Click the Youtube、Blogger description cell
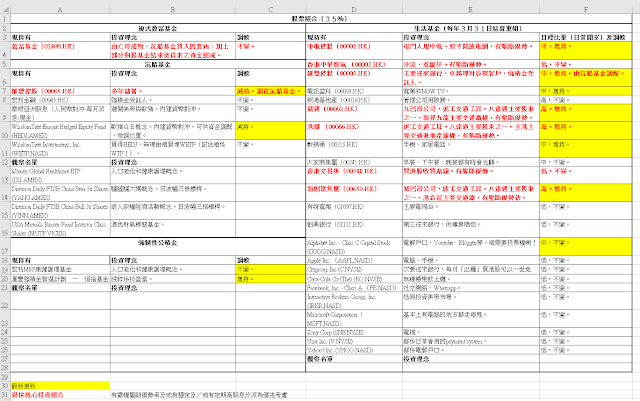 (x=471, y=247)
